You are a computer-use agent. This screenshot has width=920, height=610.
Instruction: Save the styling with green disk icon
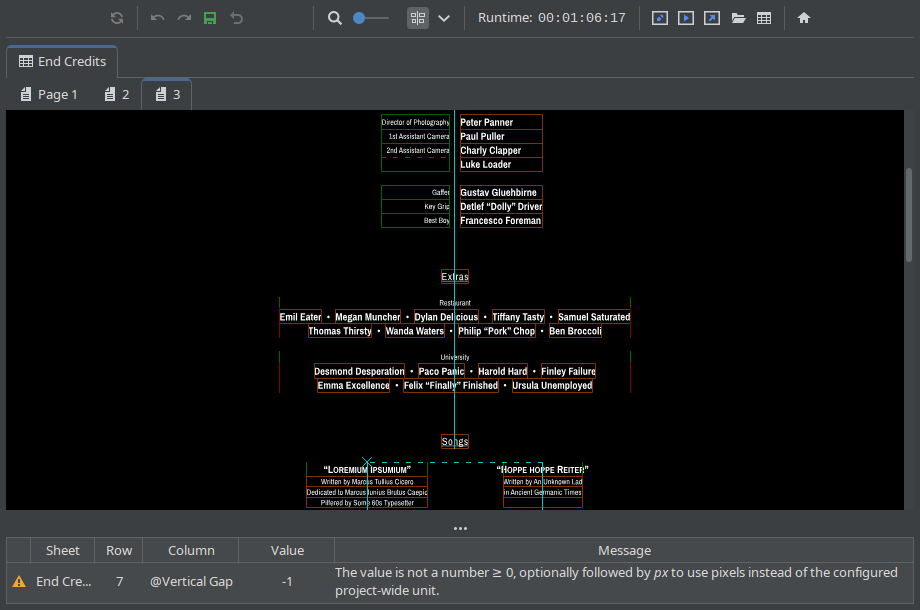[x=210, y=18]
